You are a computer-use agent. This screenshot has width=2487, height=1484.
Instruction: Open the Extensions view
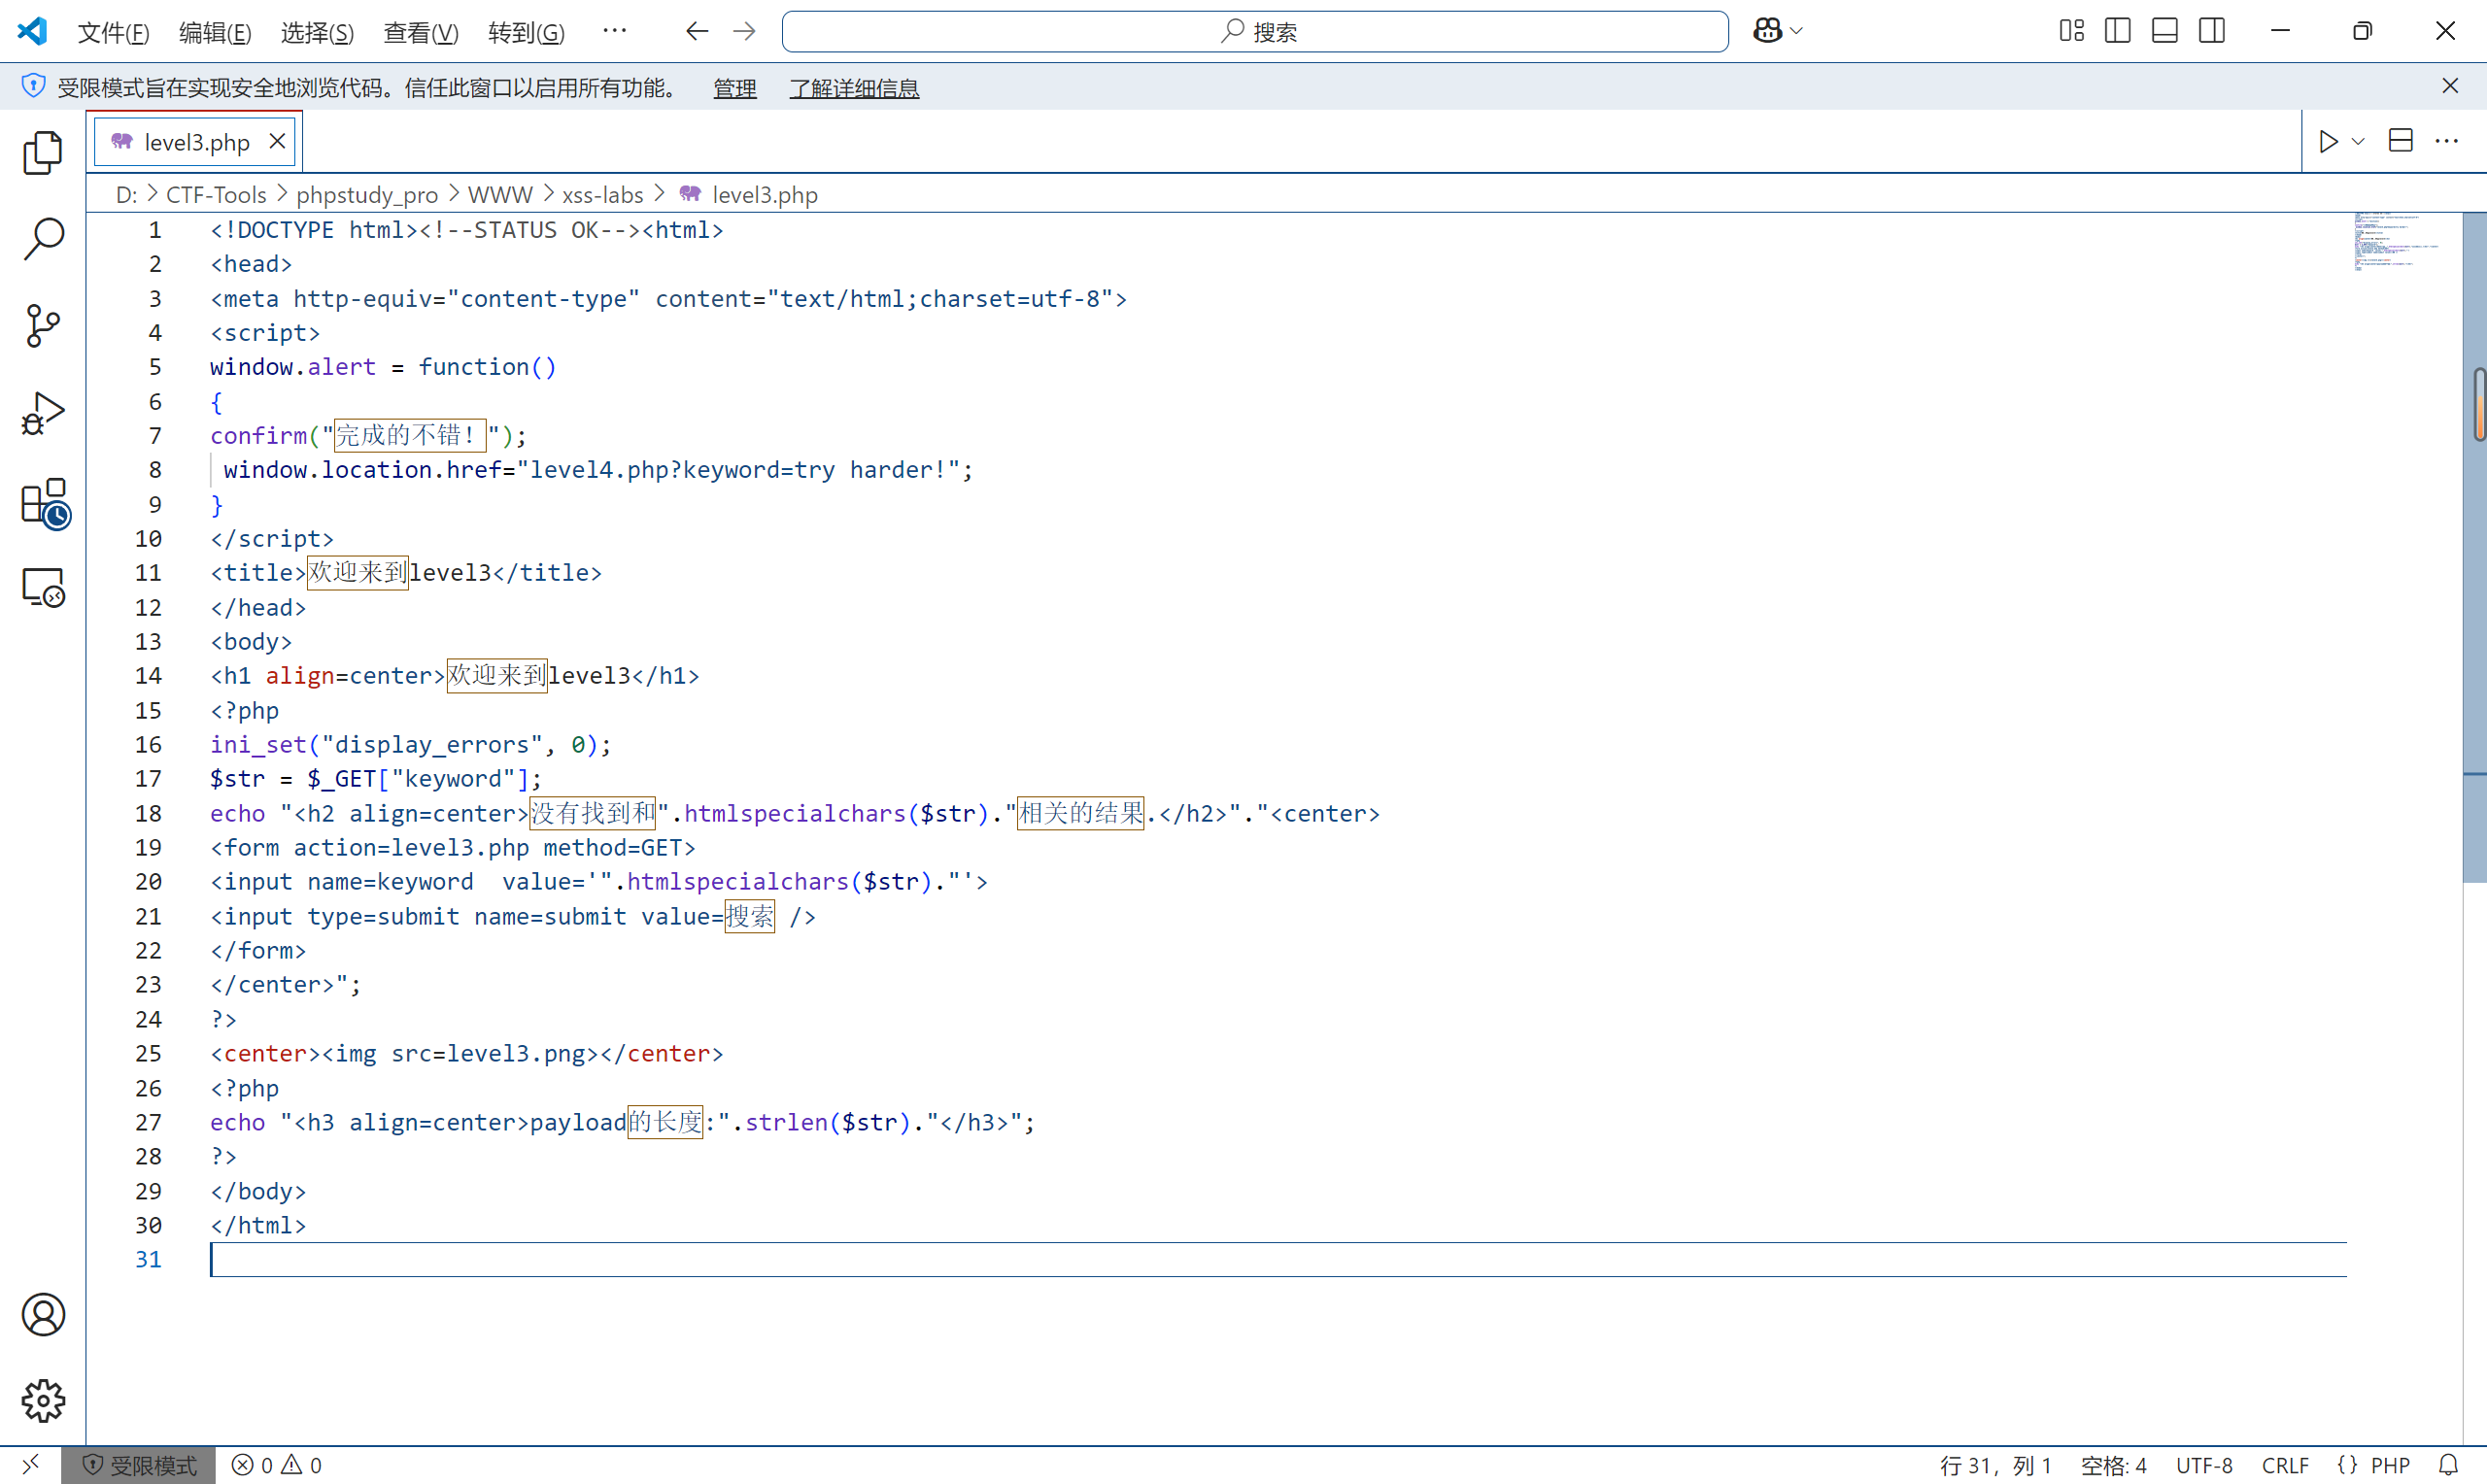tap(44, 502)
